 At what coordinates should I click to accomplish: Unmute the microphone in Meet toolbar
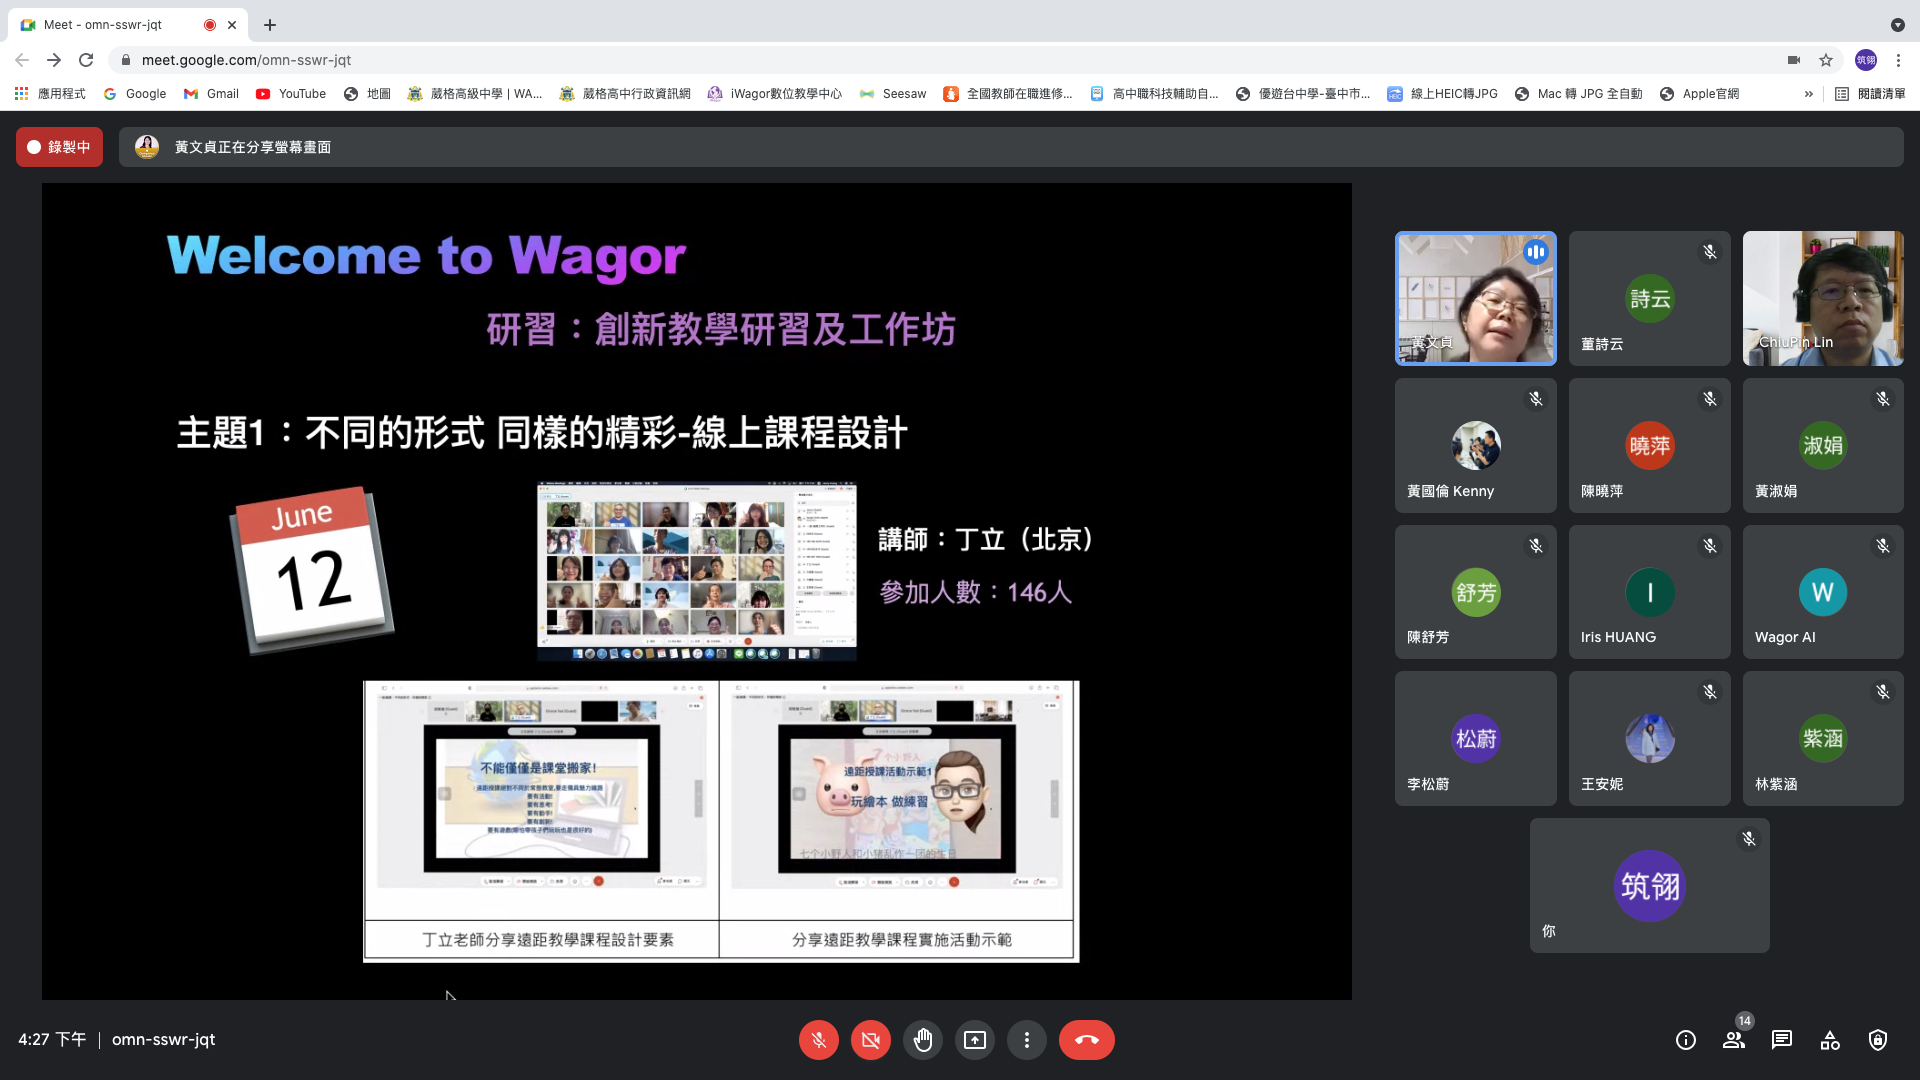818,1040
